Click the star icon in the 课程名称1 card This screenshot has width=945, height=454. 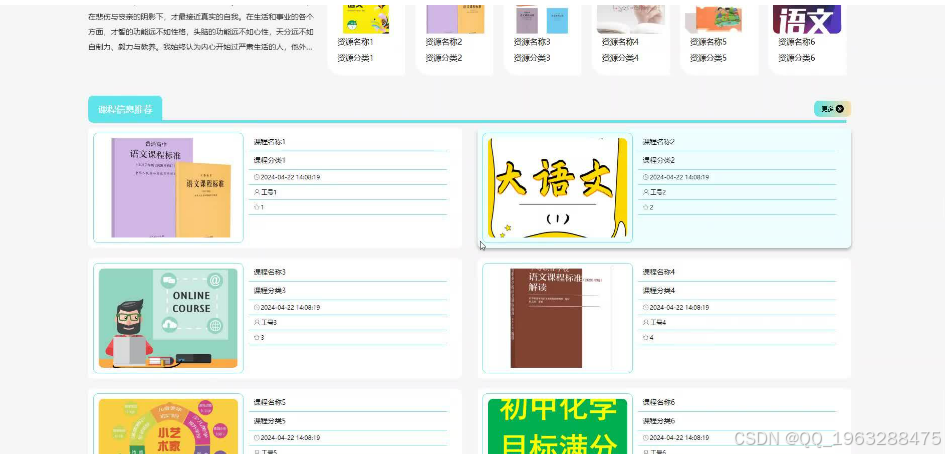257,207
